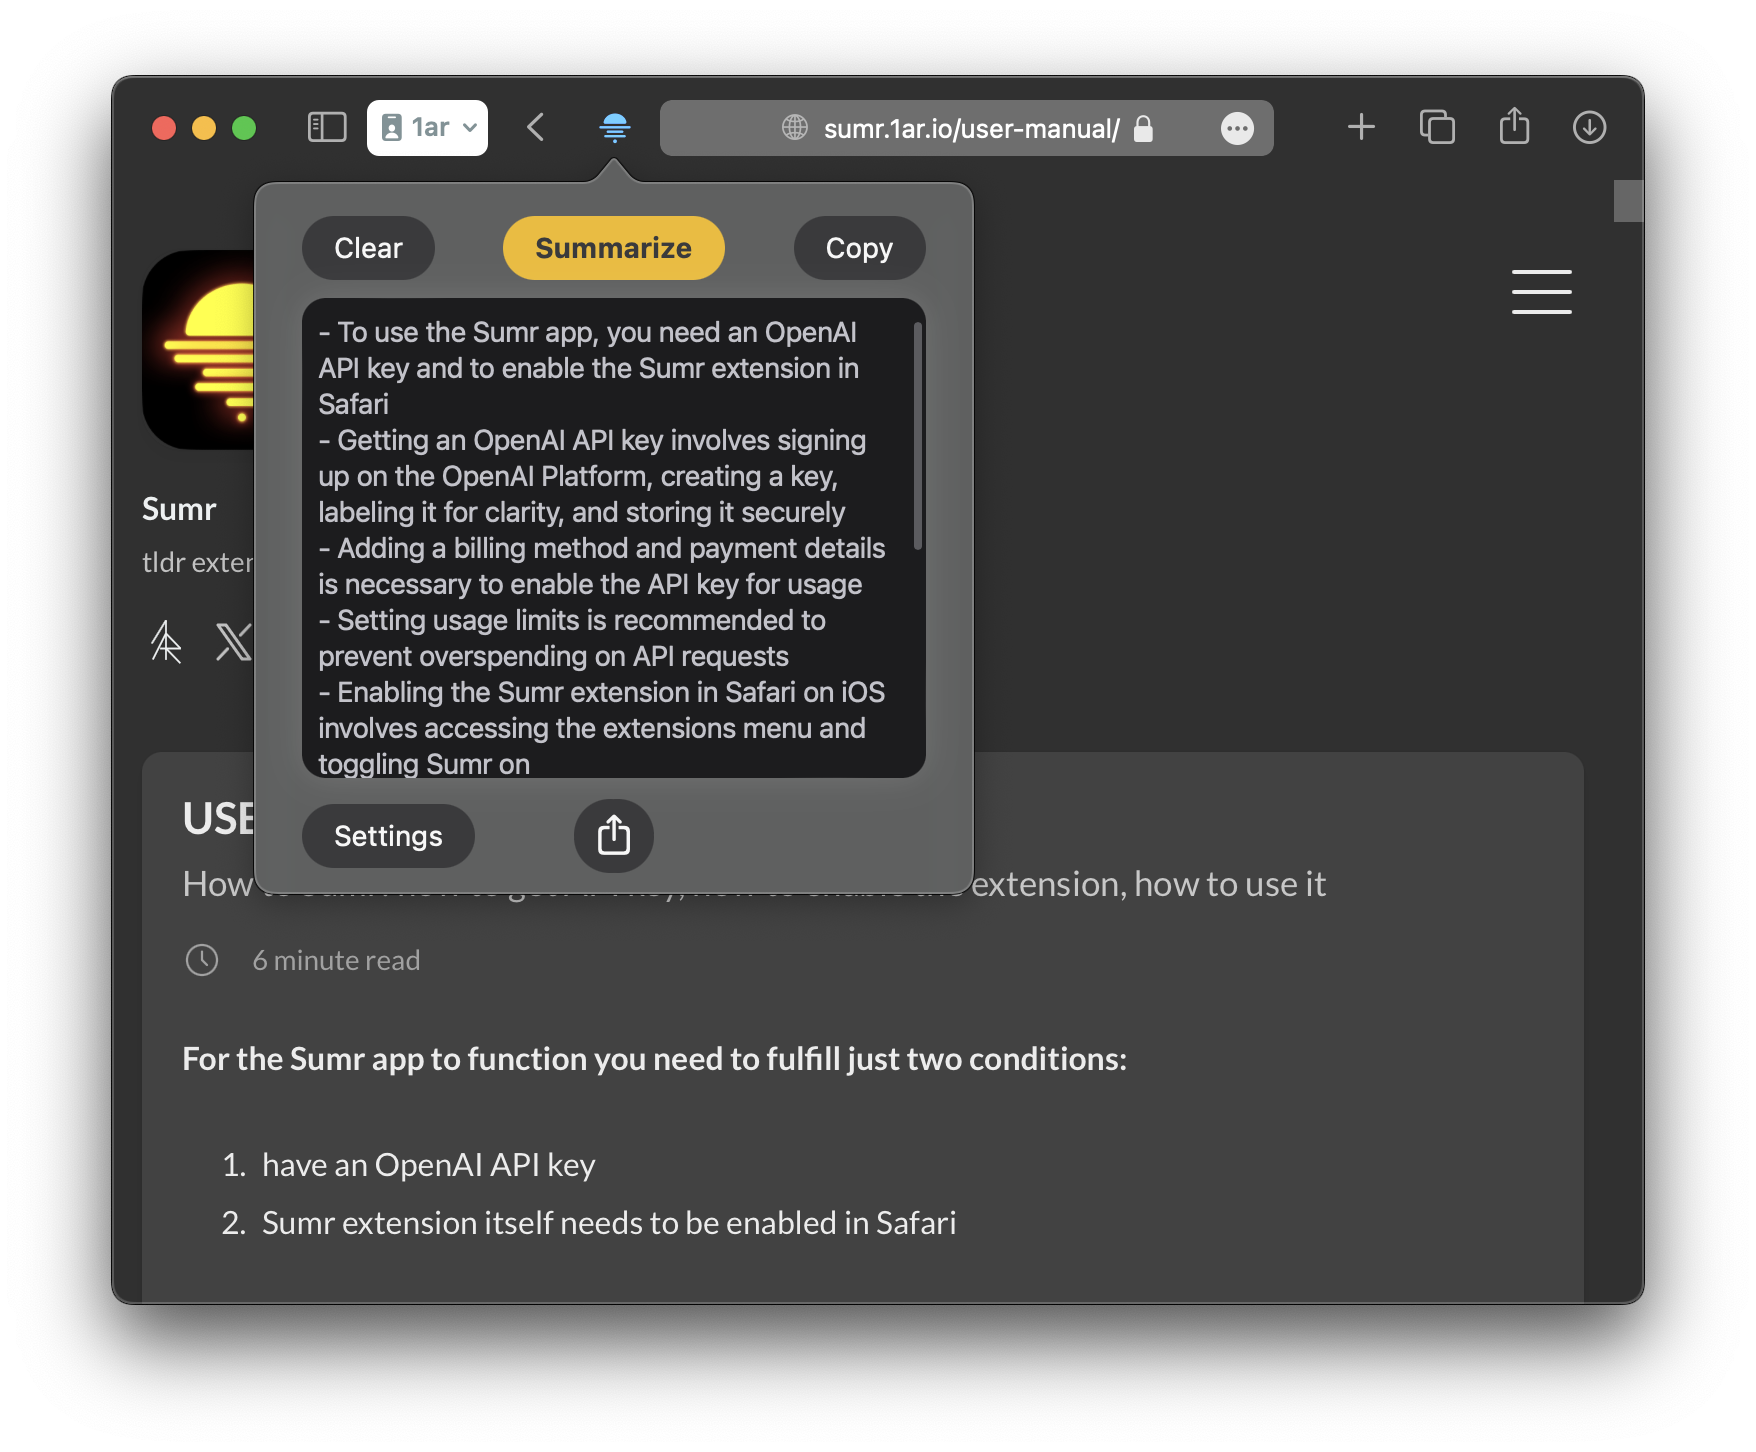1756x1452 pixels.
Task: Click the Clear button
Action: 368,248
